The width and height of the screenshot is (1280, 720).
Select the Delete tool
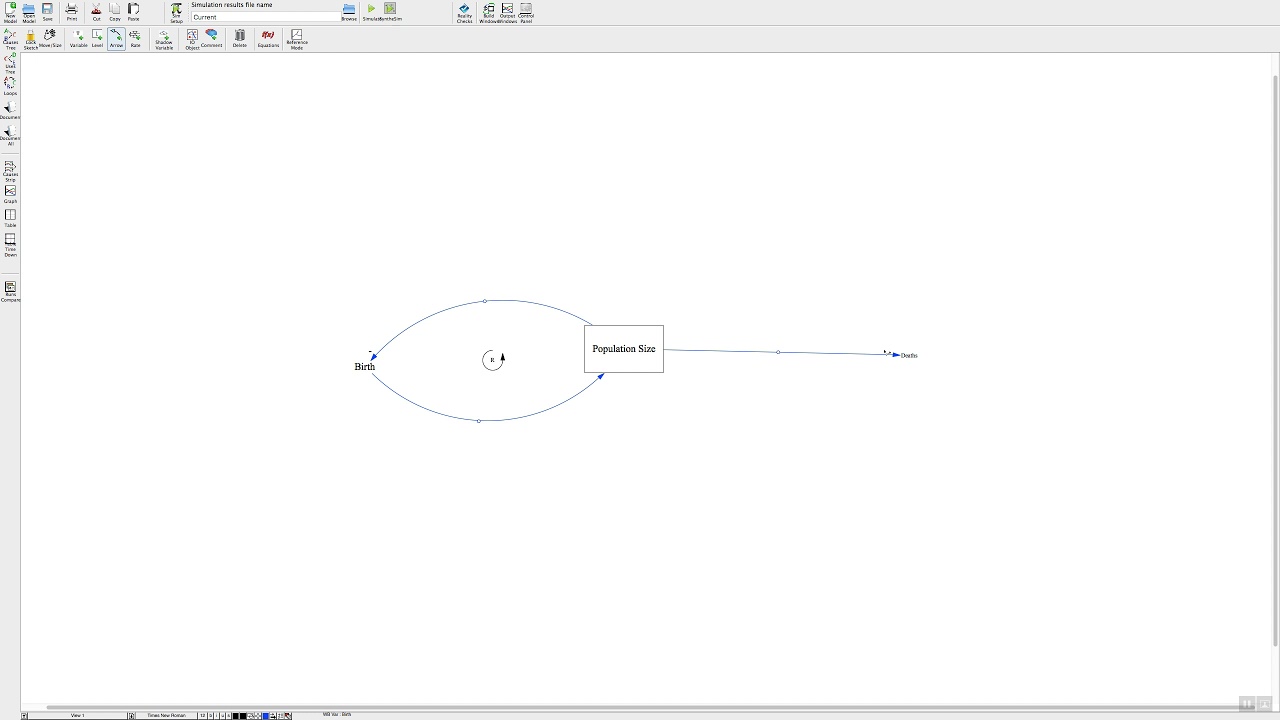pyautogui.click(x=240, y=39)
